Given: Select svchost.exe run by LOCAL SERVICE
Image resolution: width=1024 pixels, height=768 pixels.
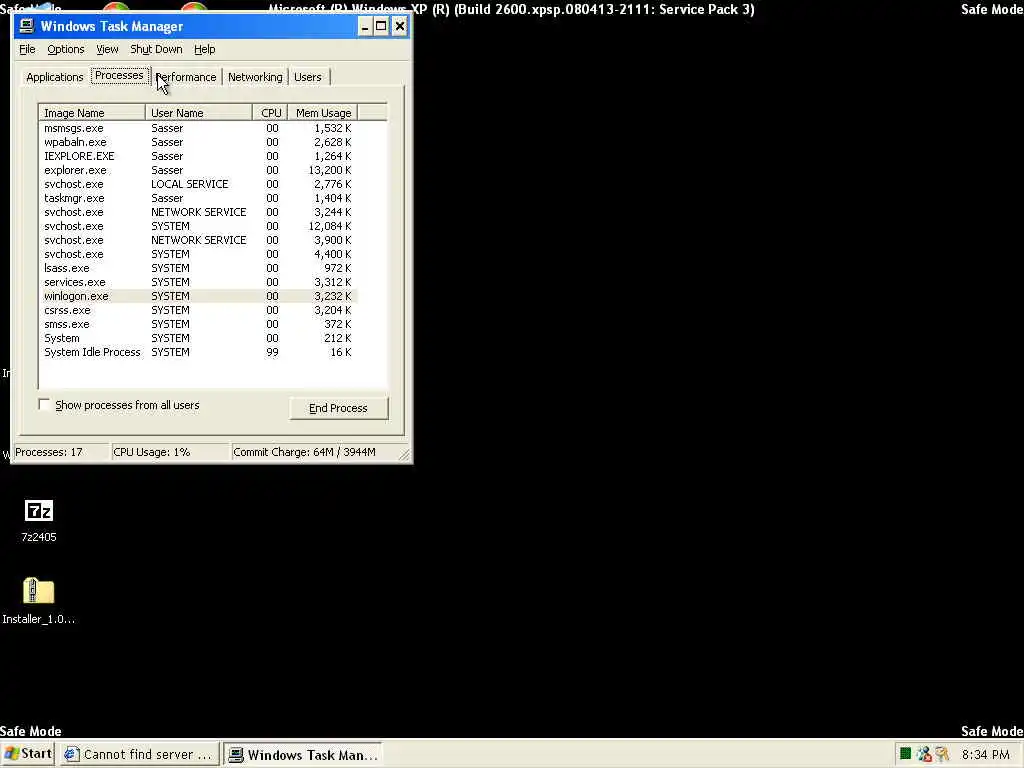Looking at the screenshot, I should coord(198,184).
